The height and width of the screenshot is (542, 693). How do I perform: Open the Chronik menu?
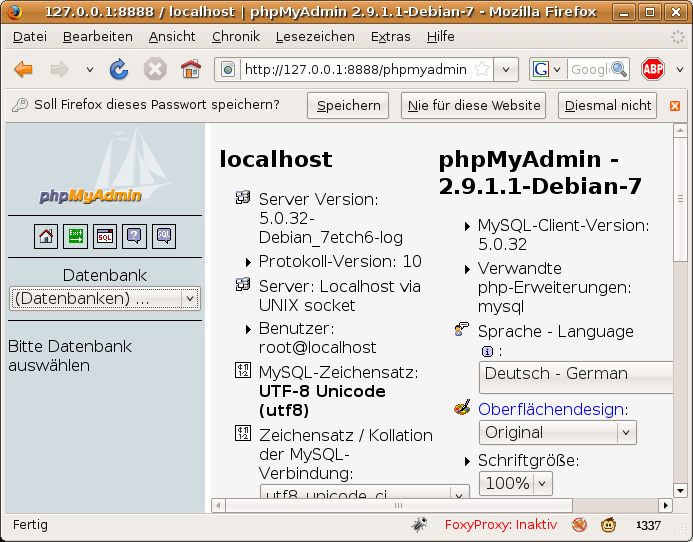coord(236,37)
